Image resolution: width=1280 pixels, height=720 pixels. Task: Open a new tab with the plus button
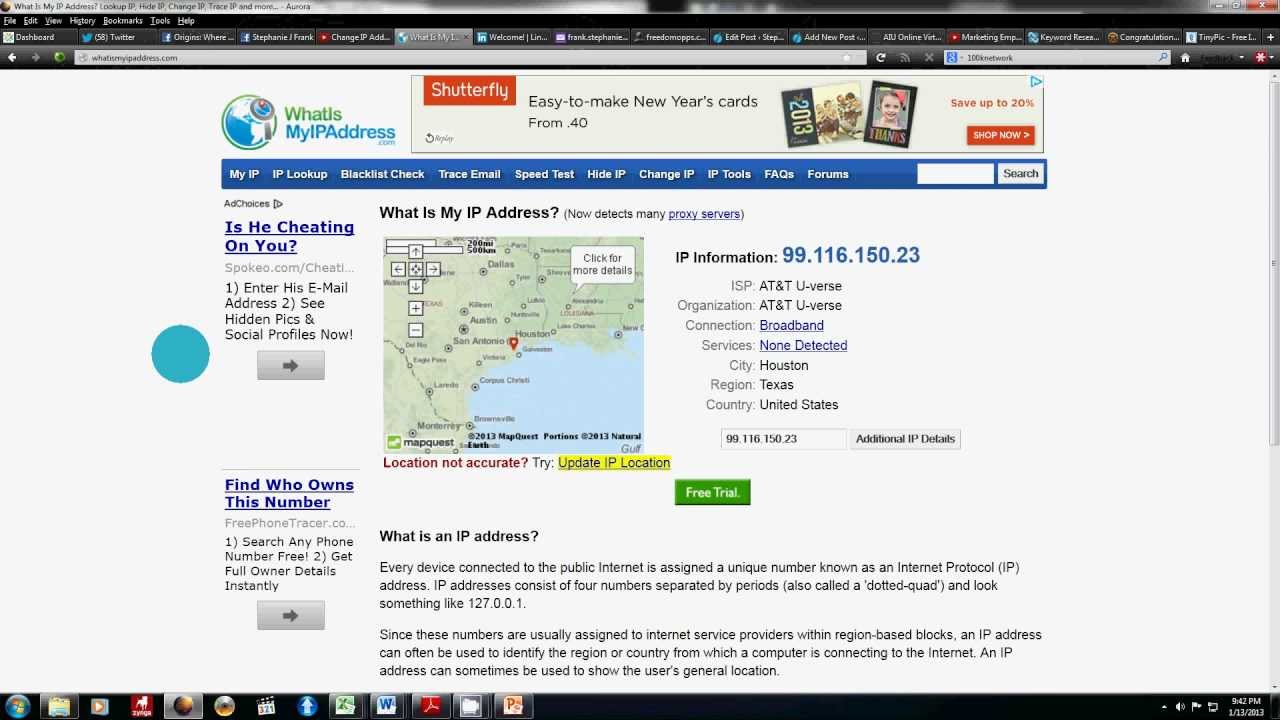pyautogui.click(x=1268, y=37)
